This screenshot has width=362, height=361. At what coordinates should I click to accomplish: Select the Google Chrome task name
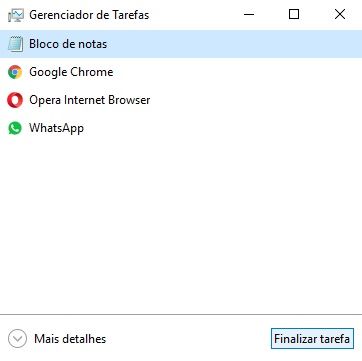point(71,72)
